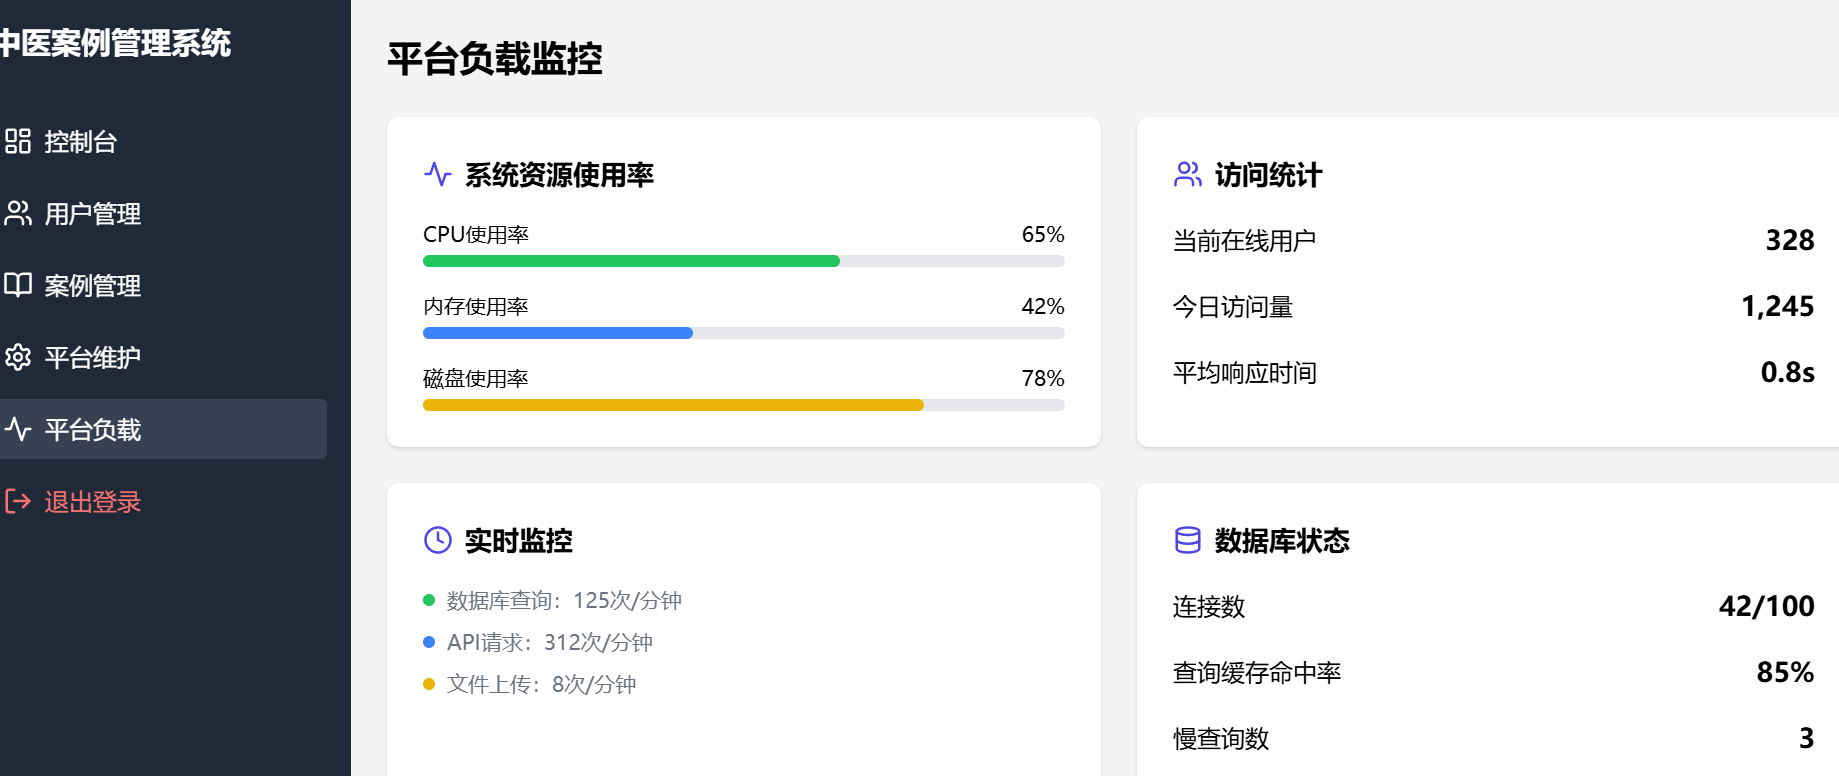Click the 平台负载 activity pulse icon in sidebar
1839x776 pixels.
18,429
